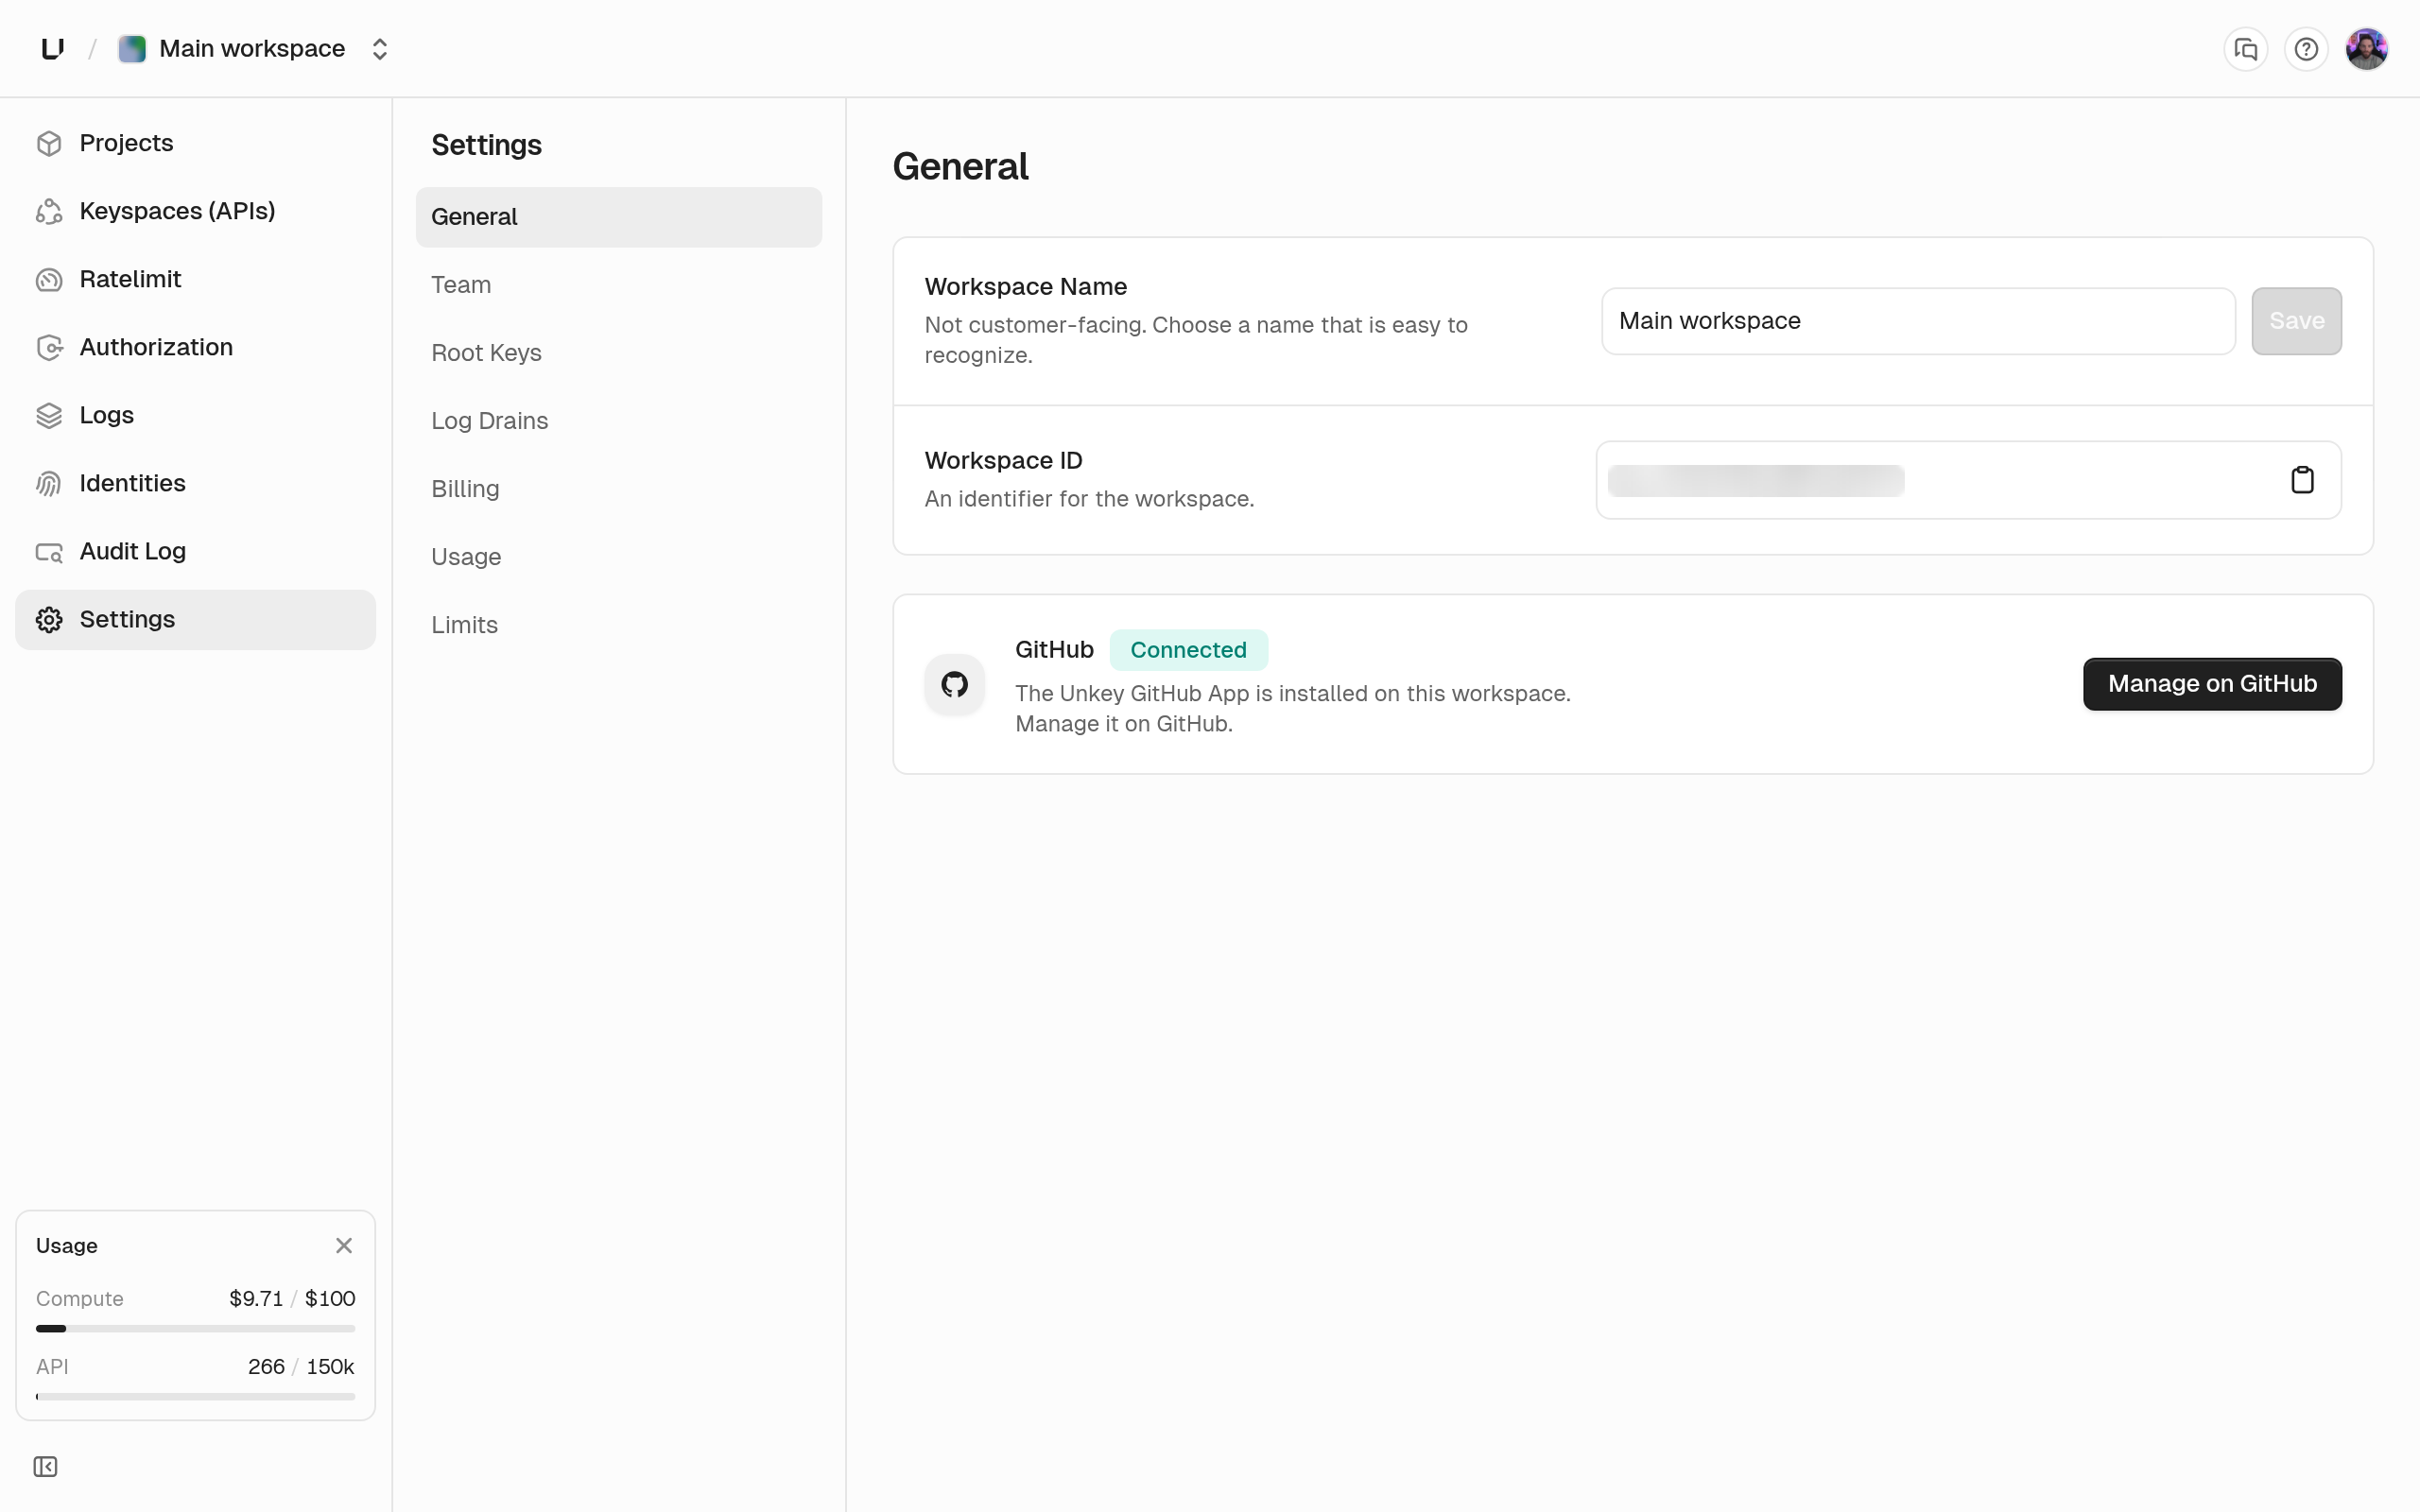
Task: Open Usage settings tab
Action: (x=619, y=557)
